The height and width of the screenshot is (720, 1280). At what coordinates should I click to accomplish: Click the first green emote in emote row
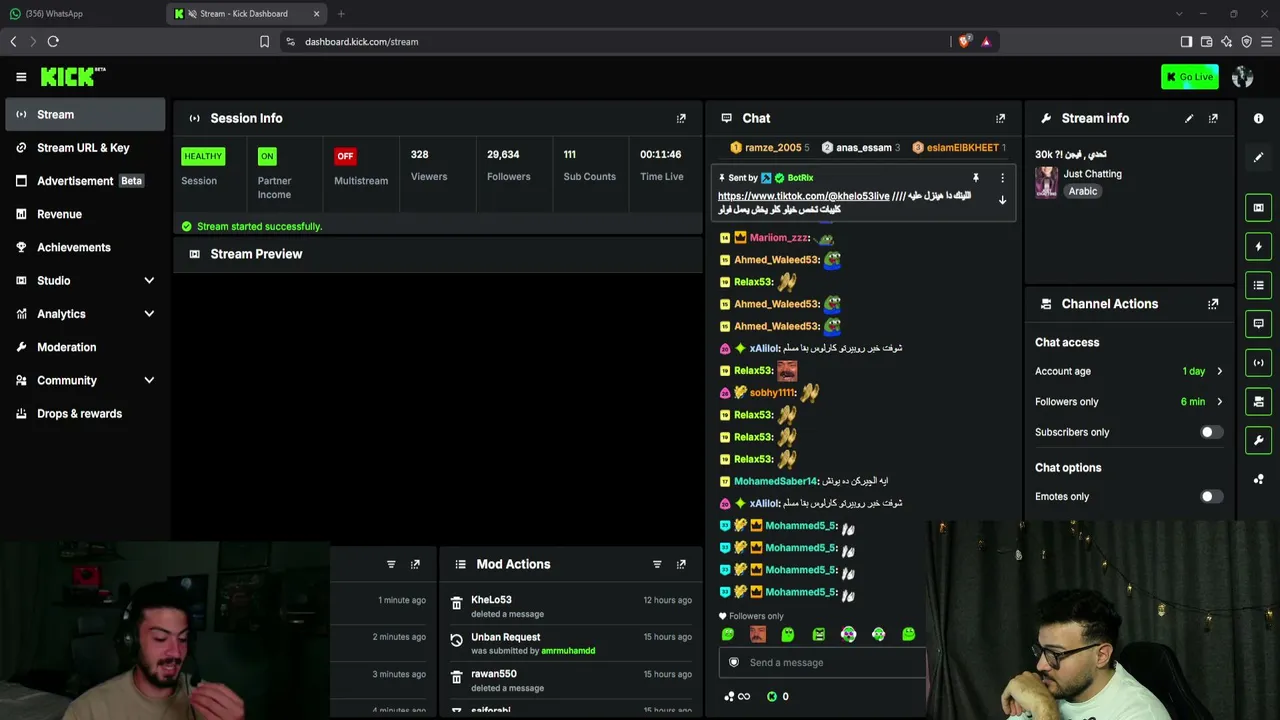(728, 634)
